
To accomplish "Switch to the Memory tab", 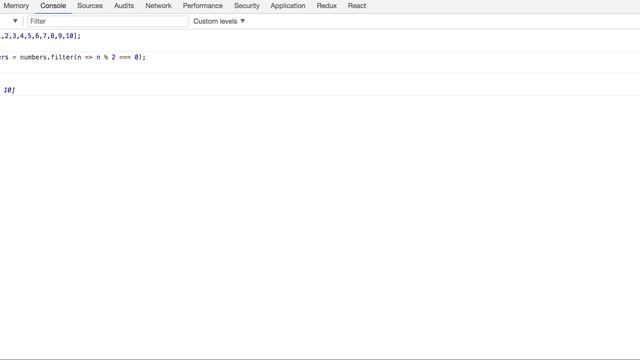I will tap(16, 6).
